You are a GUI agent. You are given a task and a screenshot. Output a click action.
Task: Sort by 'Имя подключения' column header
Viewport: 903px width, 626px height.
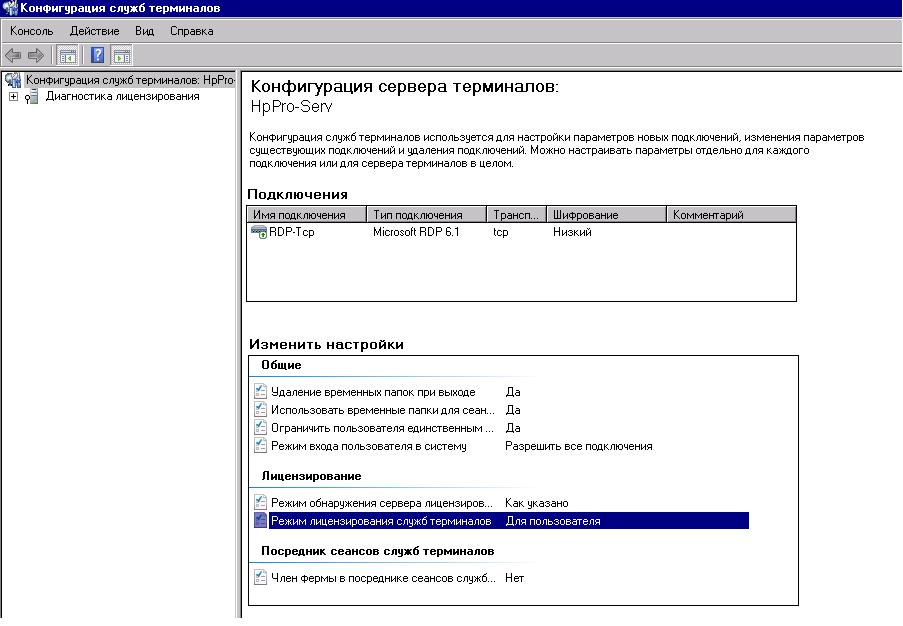point(306,215)
